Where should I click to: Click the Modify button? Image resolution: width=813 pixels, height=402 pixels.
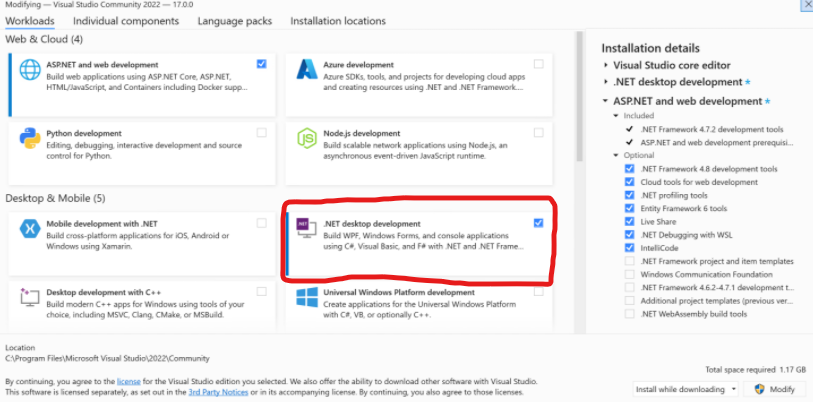[774, 389]
